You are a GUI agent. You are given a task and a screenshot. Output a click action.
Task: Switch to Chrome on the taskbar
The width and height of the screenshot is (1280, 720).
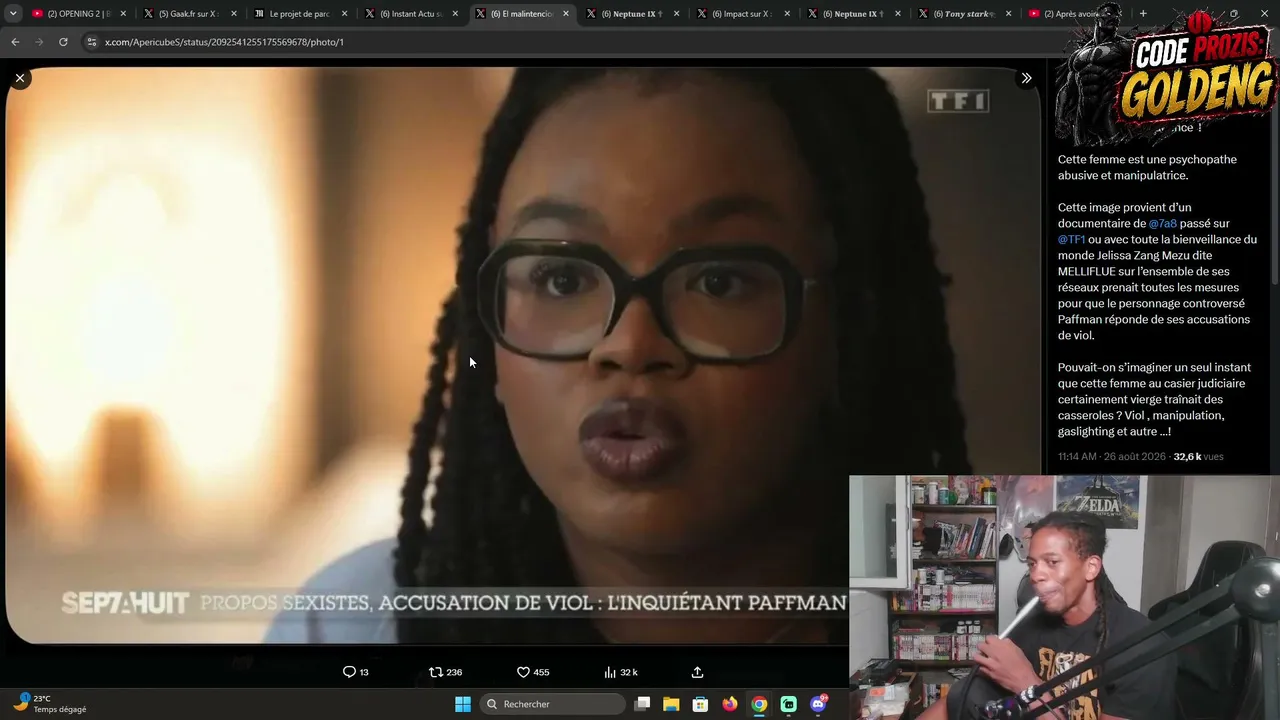click(759, 704)
